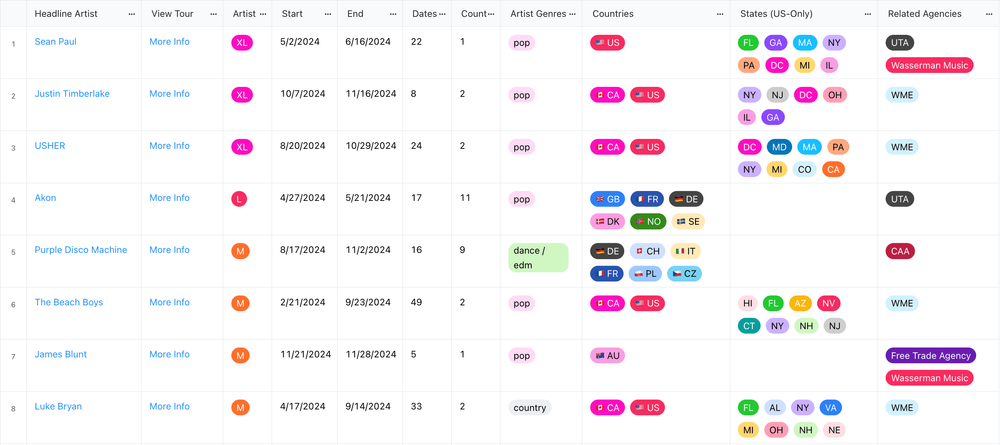Click the DK country tag
Image resolution: width=1000 pixels, height=445 pixels.
[607, 221]
